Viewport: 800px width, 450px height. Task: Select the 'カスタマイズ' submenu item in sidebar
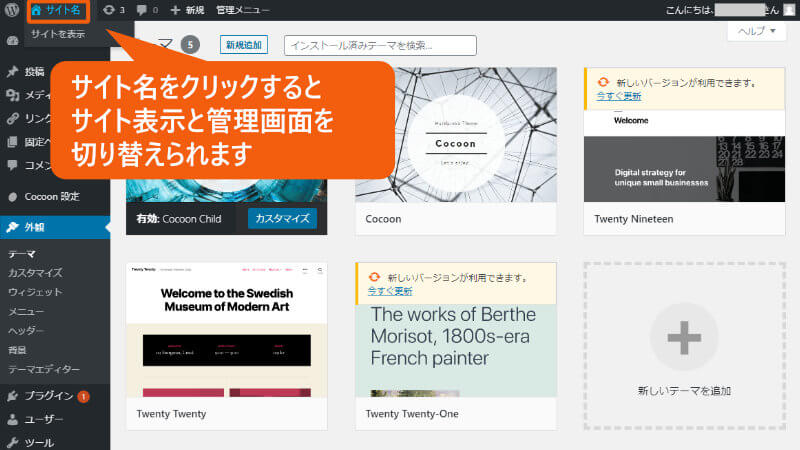35,273
